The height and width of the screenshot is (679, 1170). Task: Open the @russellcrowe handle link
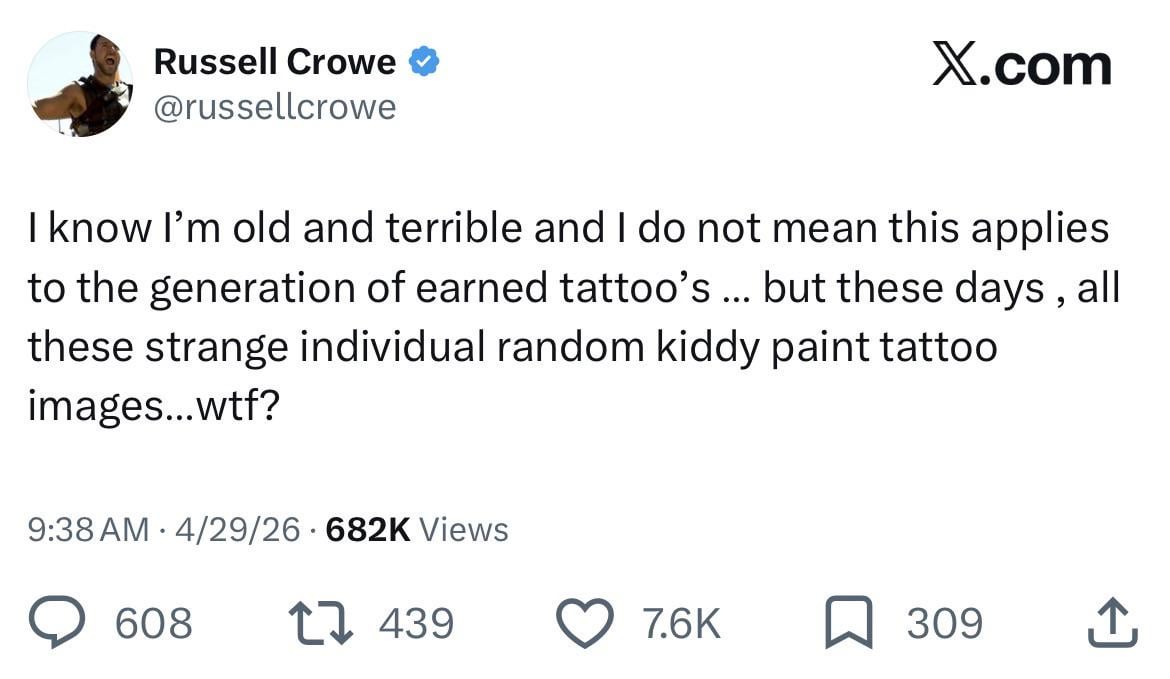tap(275, 106)
